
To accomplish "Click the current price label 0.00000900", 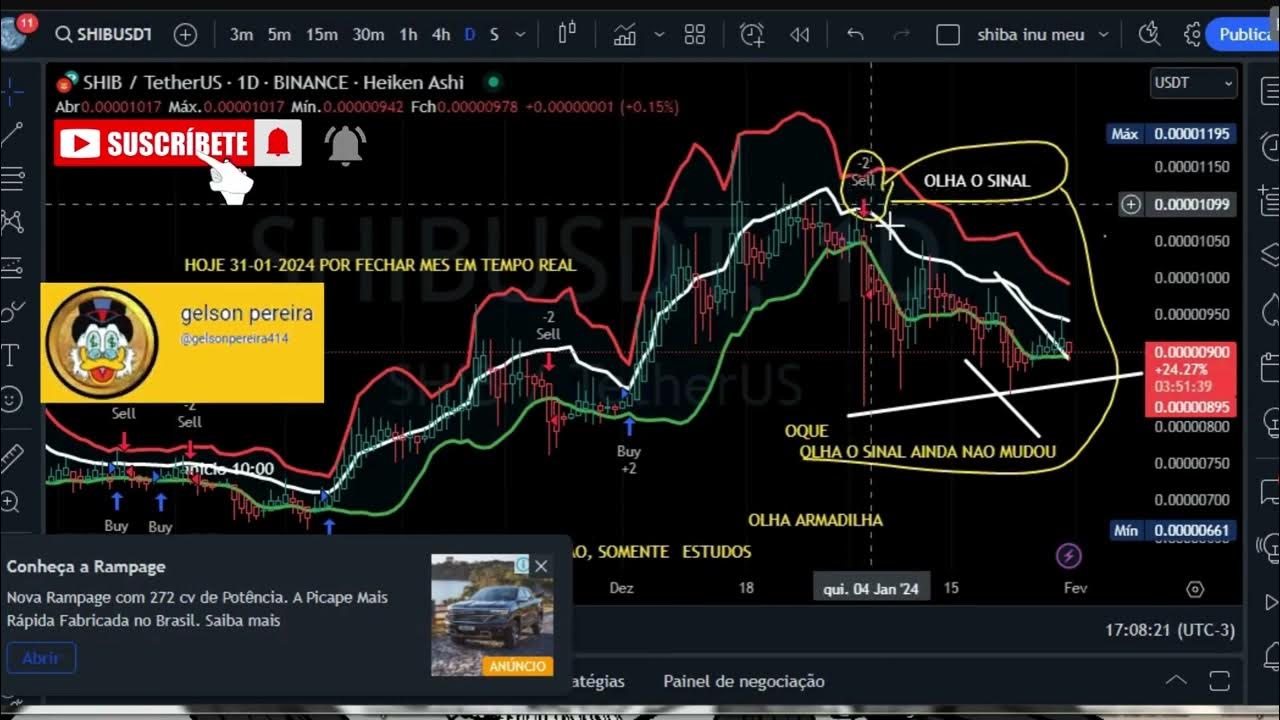I will coord(1191,352).
